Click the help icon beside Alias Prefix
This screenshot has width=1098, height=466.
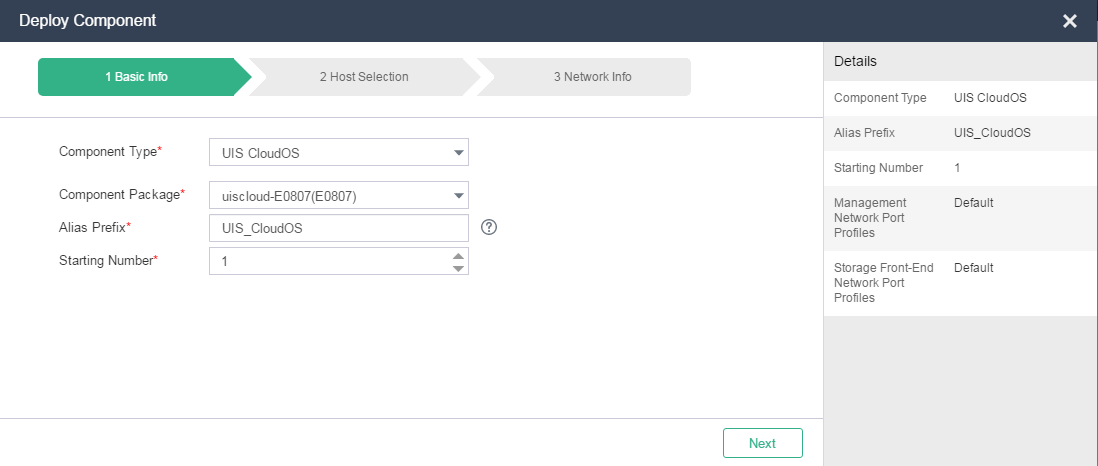click(489, 227)
